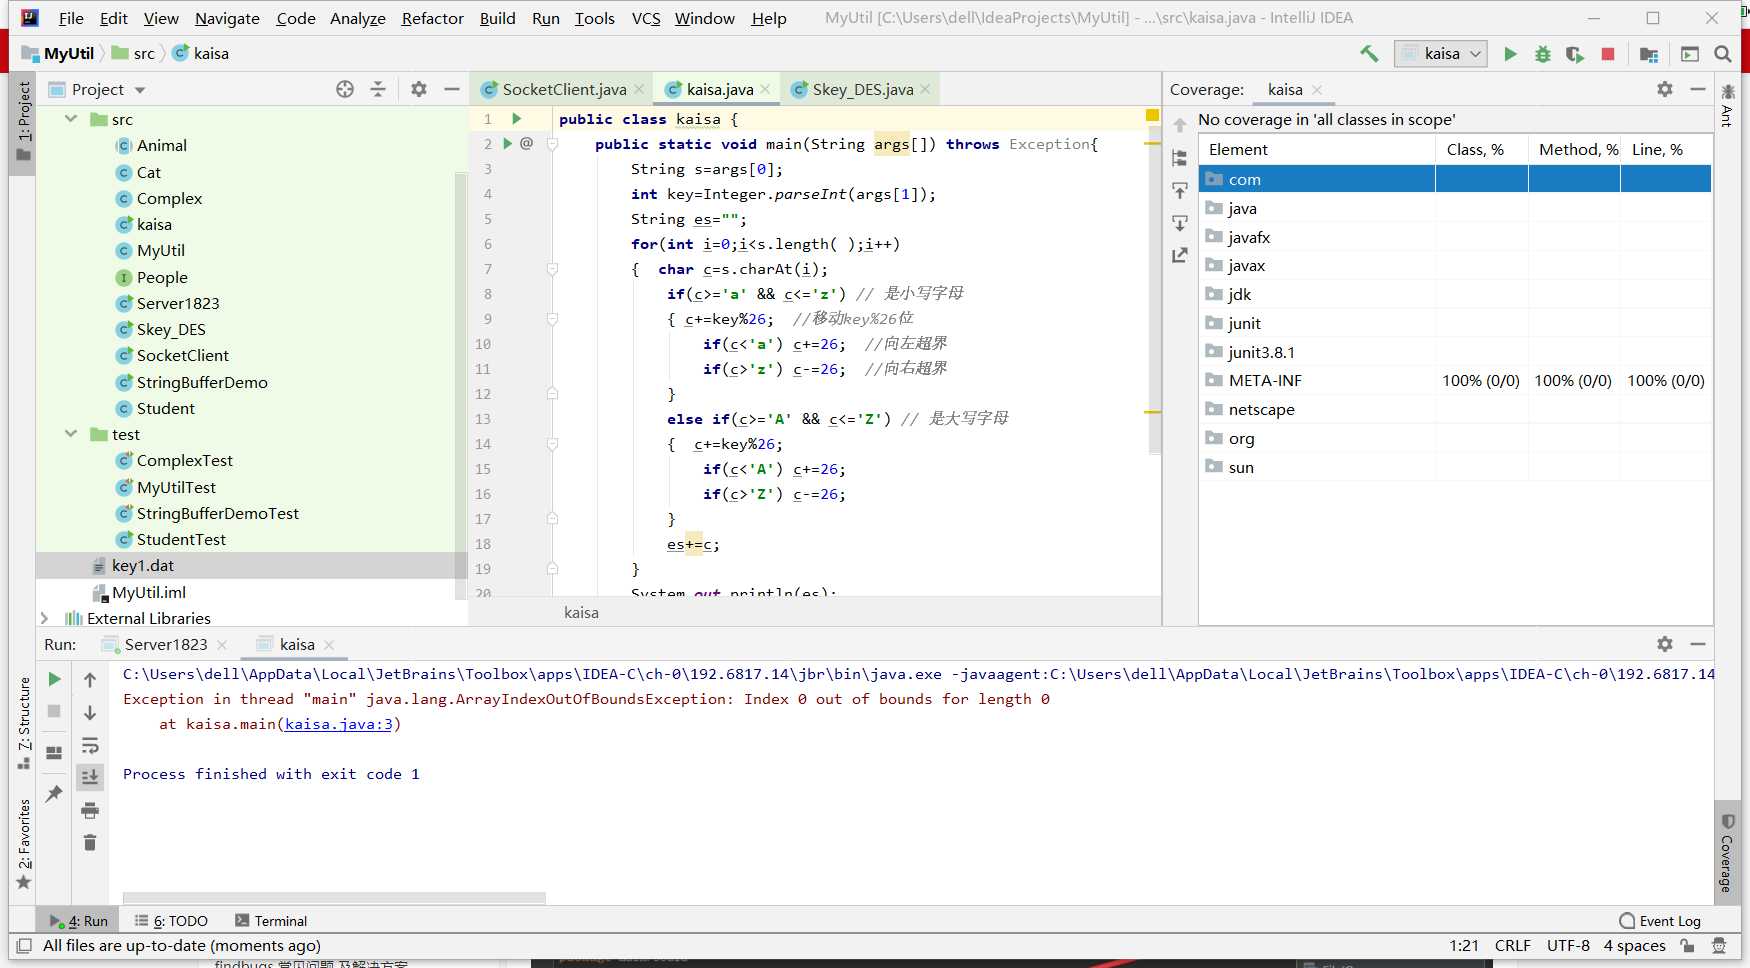The height and width of the screenshot is (968, 1750).
Task: Click the MyUtil breadcrumb in navigation bar
Action: tap(58, 53)
